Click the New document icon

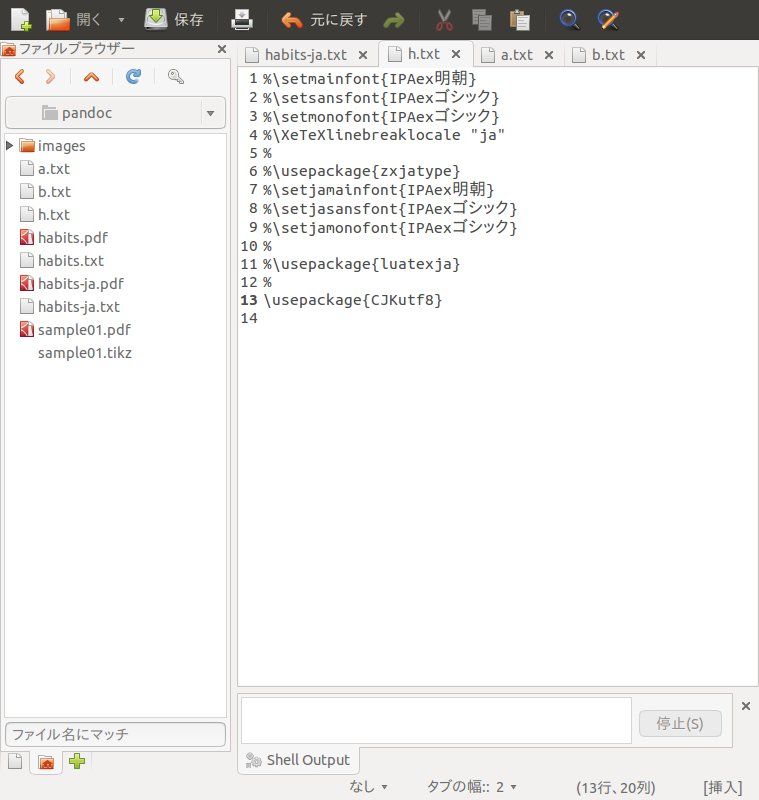click(x=21, y=20)
